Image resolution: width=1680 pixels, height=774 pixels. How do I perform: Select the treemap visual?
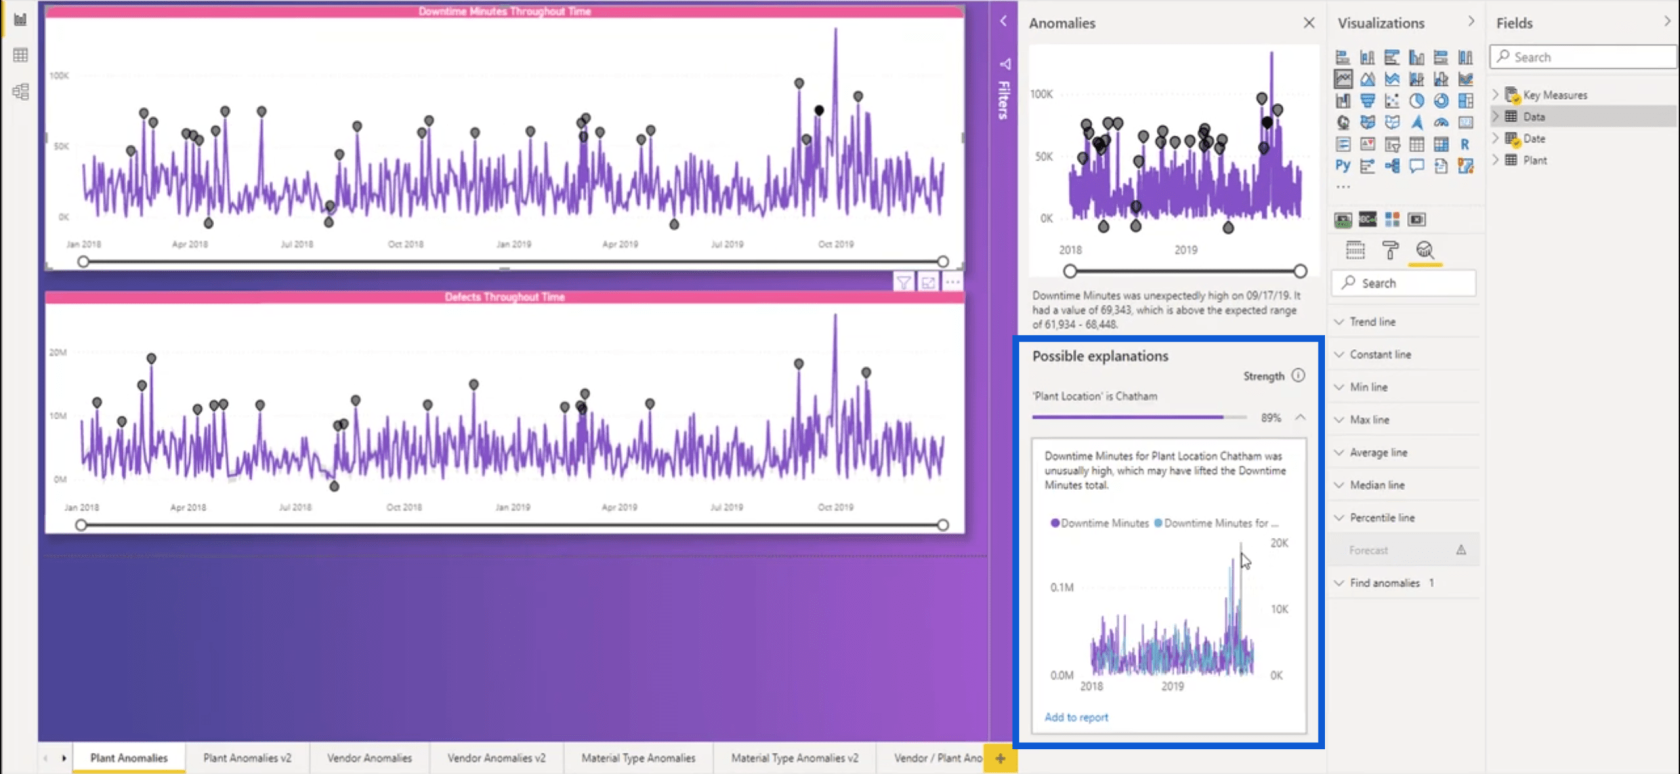pyautogui.click(x=1465, y=101)
